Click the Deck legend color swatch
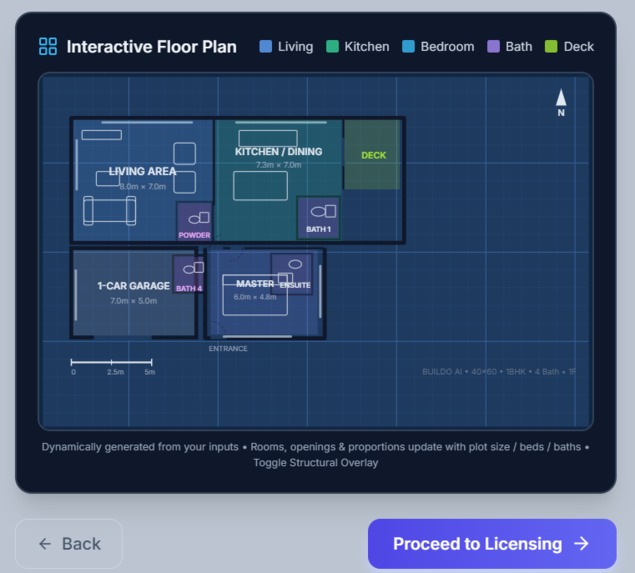Image resolution: width=635 pixels, height=573 pixels. coord(551,47)
